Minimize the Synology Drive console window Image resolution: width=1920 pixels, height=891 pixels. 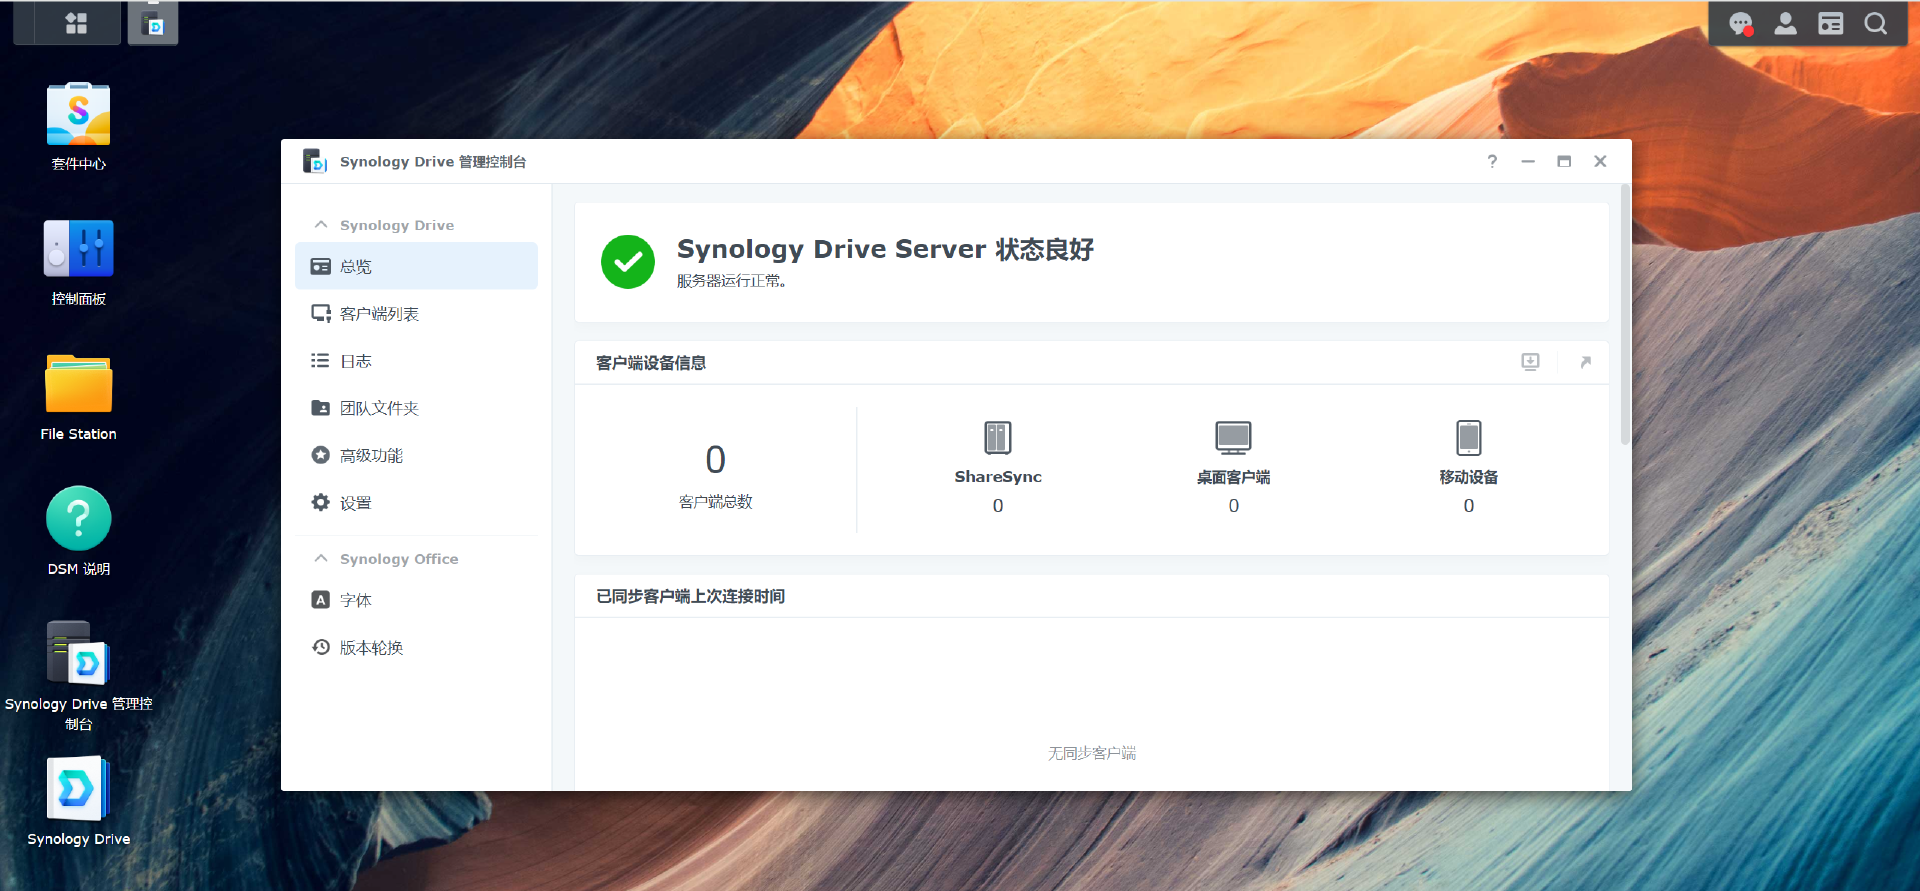[1528, 161]
